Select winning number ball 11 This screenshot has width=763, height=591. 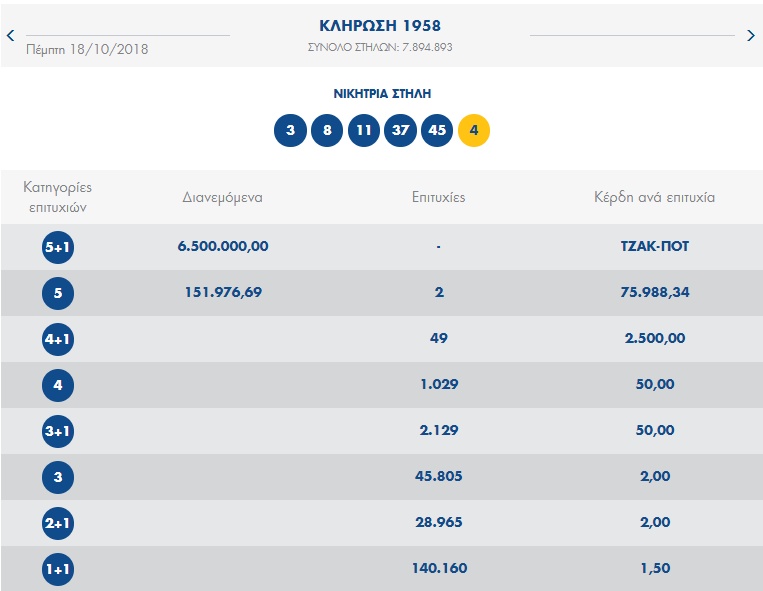pyautogui.click(x=364, y=131)
